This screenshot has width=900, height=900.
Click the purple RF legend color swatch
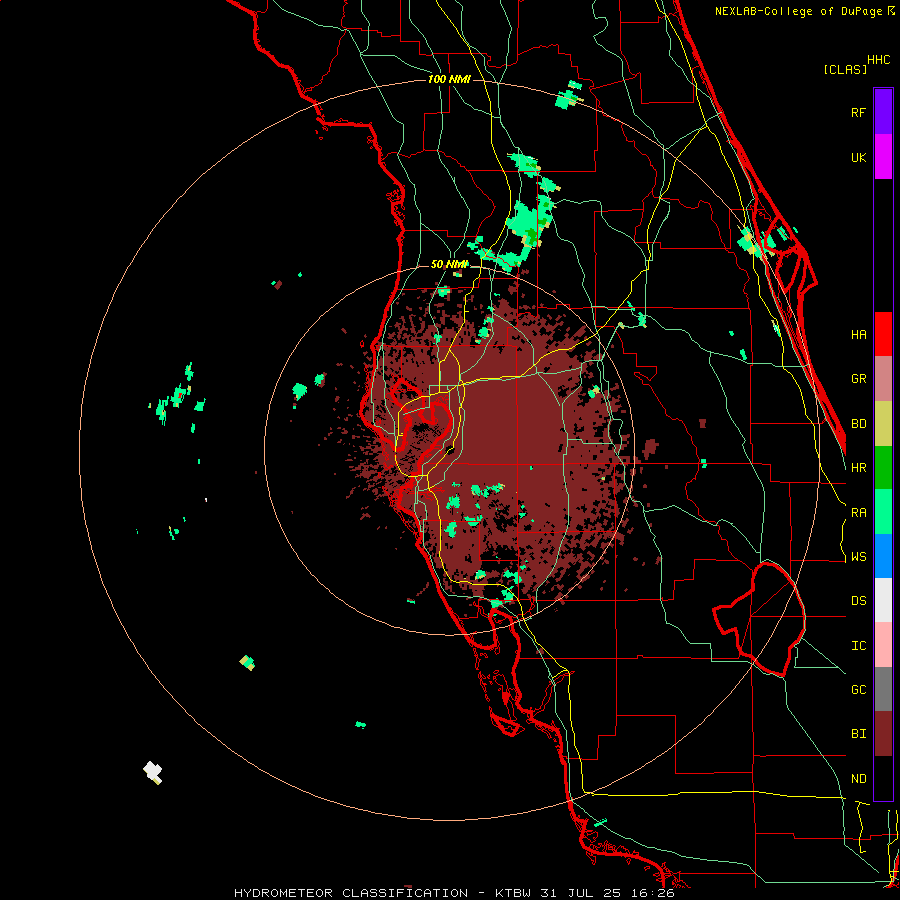[x=883, y=112]
